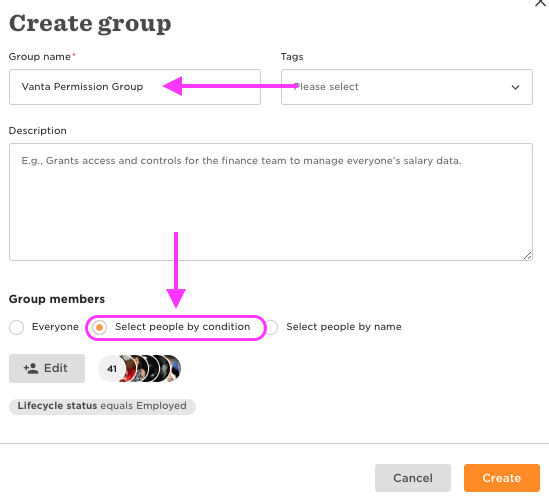The height and width of the screenshot is (504, 549).
Task: Click the Tags label
Action: pyautogui.click(x=292, y=57)
